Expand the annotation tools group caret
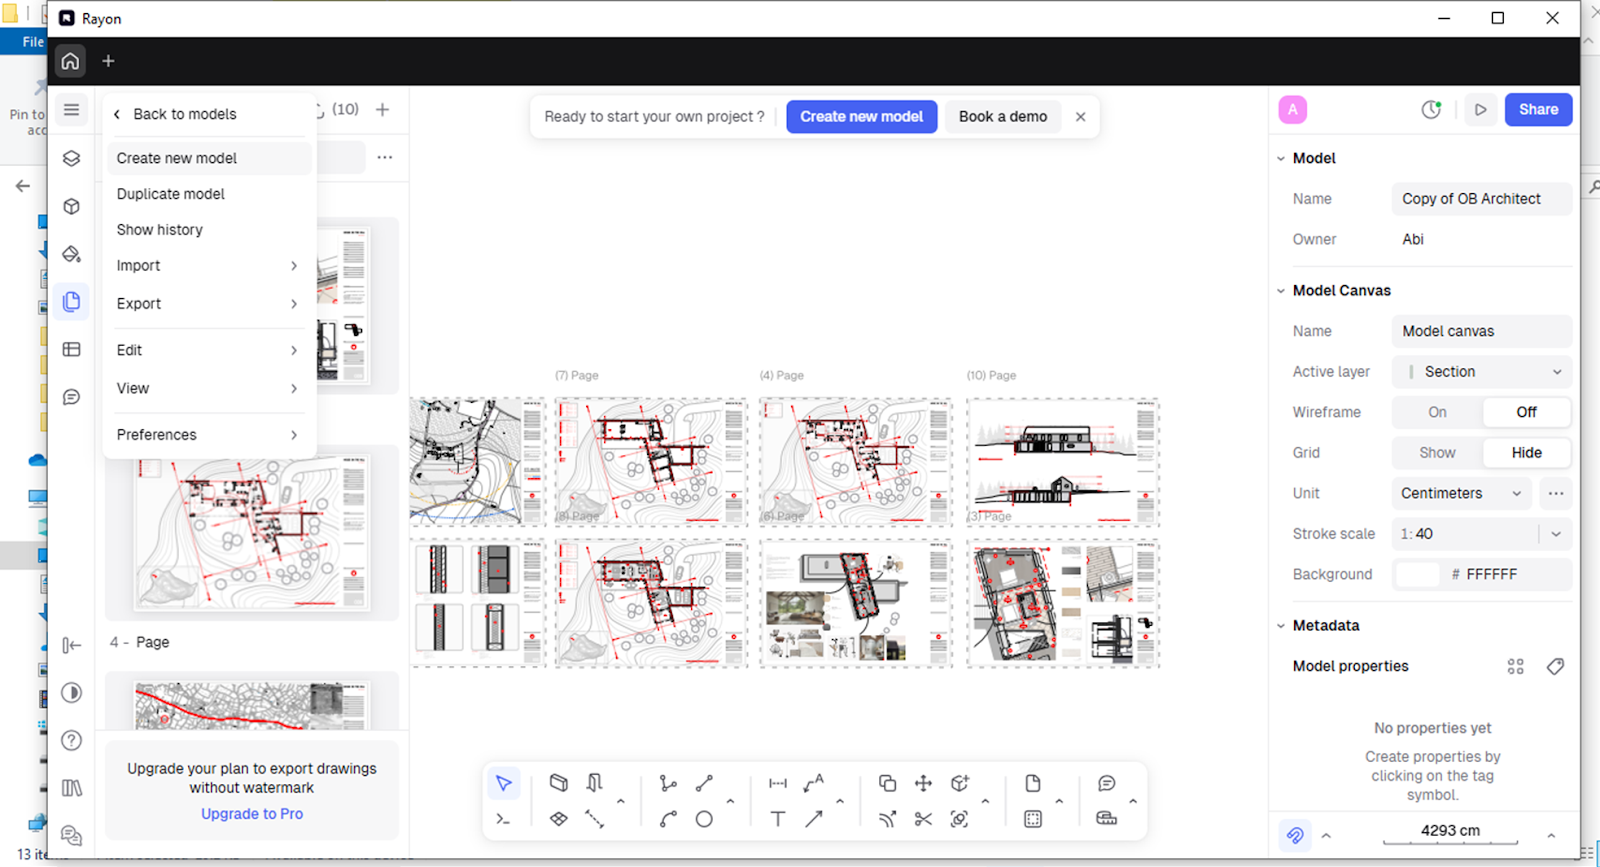Viewport: 1600px width, 867px height. pyautogui.click(x=840, y=801)
